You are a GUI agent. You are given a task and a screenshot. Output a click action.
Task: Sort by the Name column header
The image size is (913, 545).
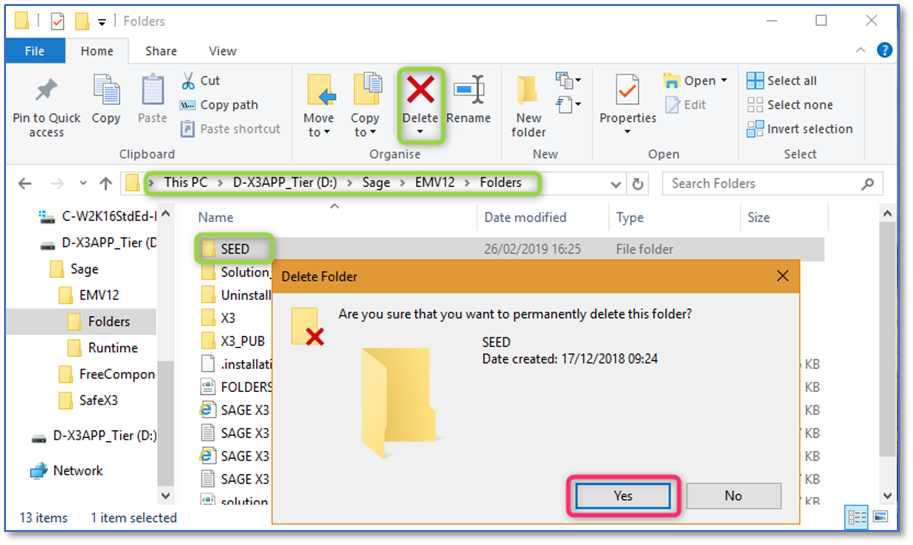pyautogui.click(x=216, y=217)
